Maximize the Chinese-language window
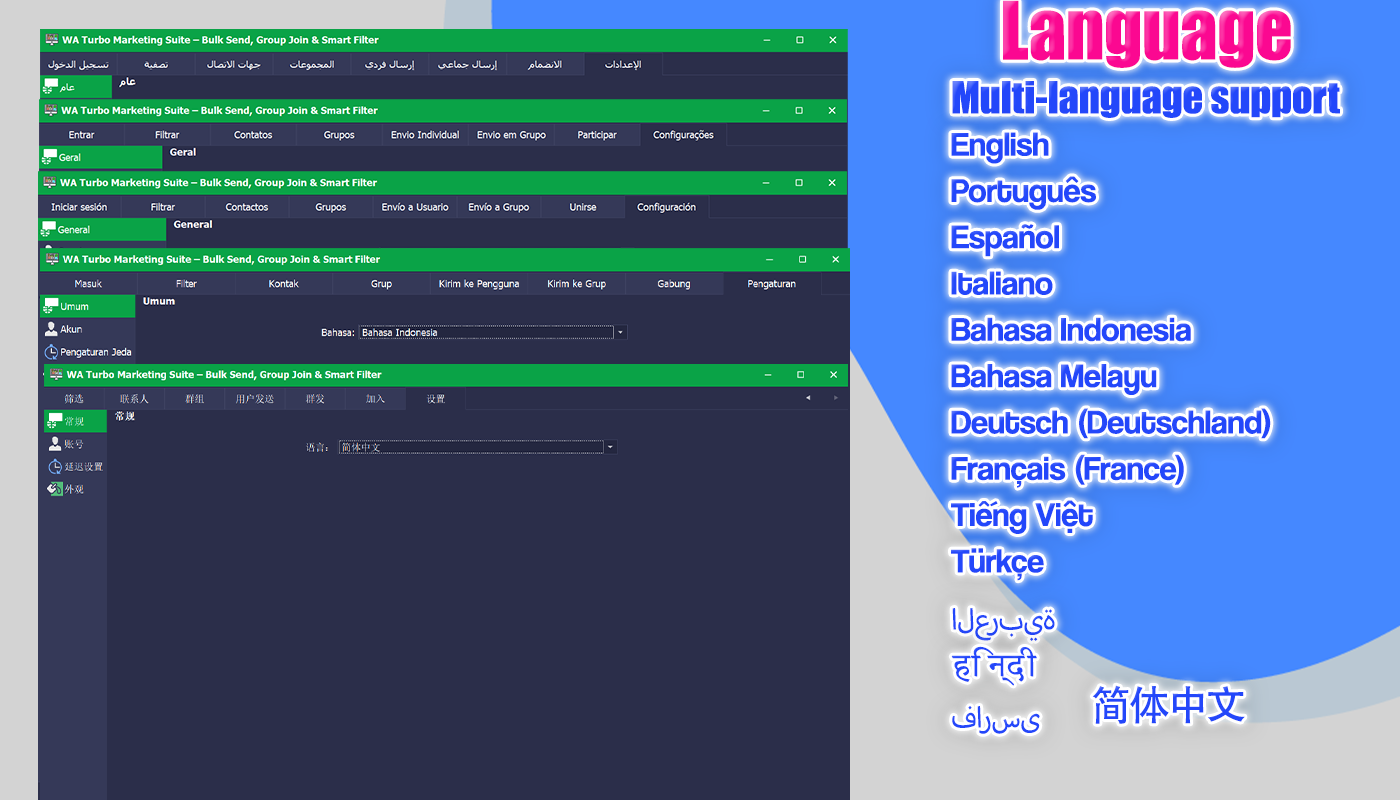The height and width of the screenshot is (800, 1400). [x=800, y=374]
